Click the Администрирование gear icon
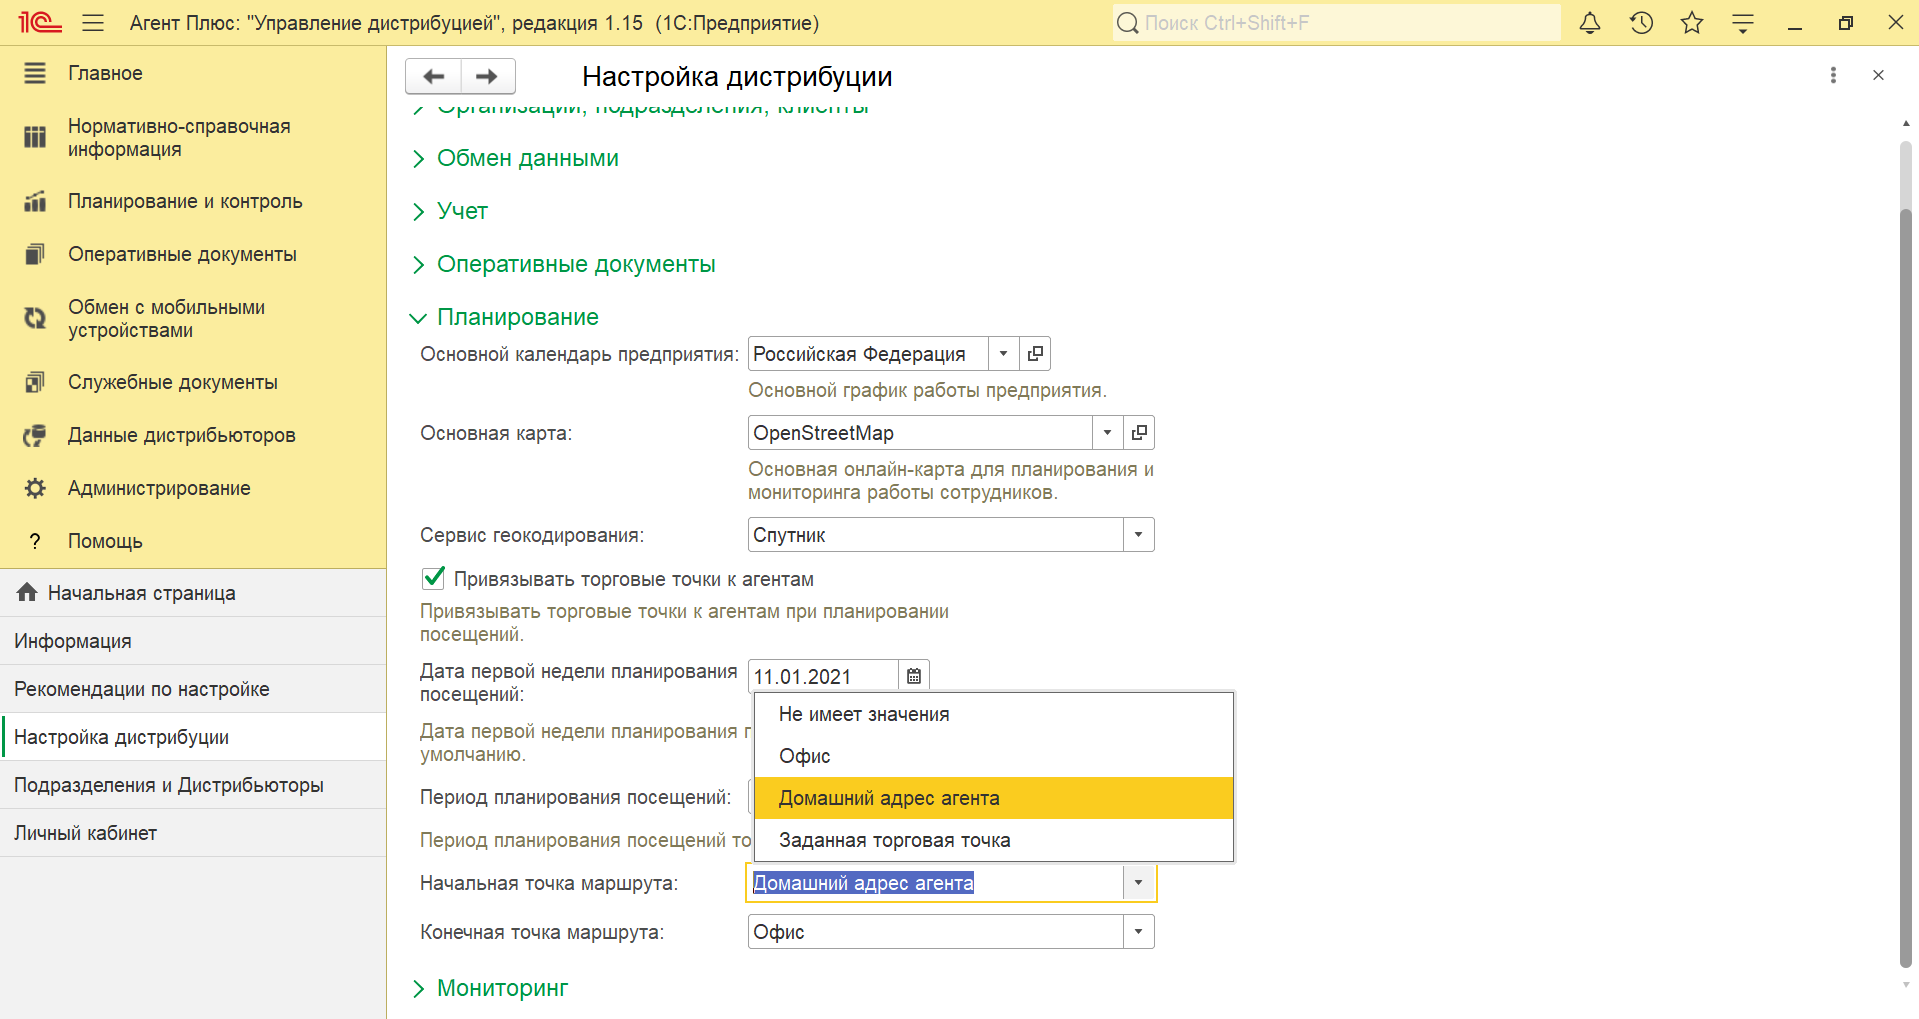 35,488
